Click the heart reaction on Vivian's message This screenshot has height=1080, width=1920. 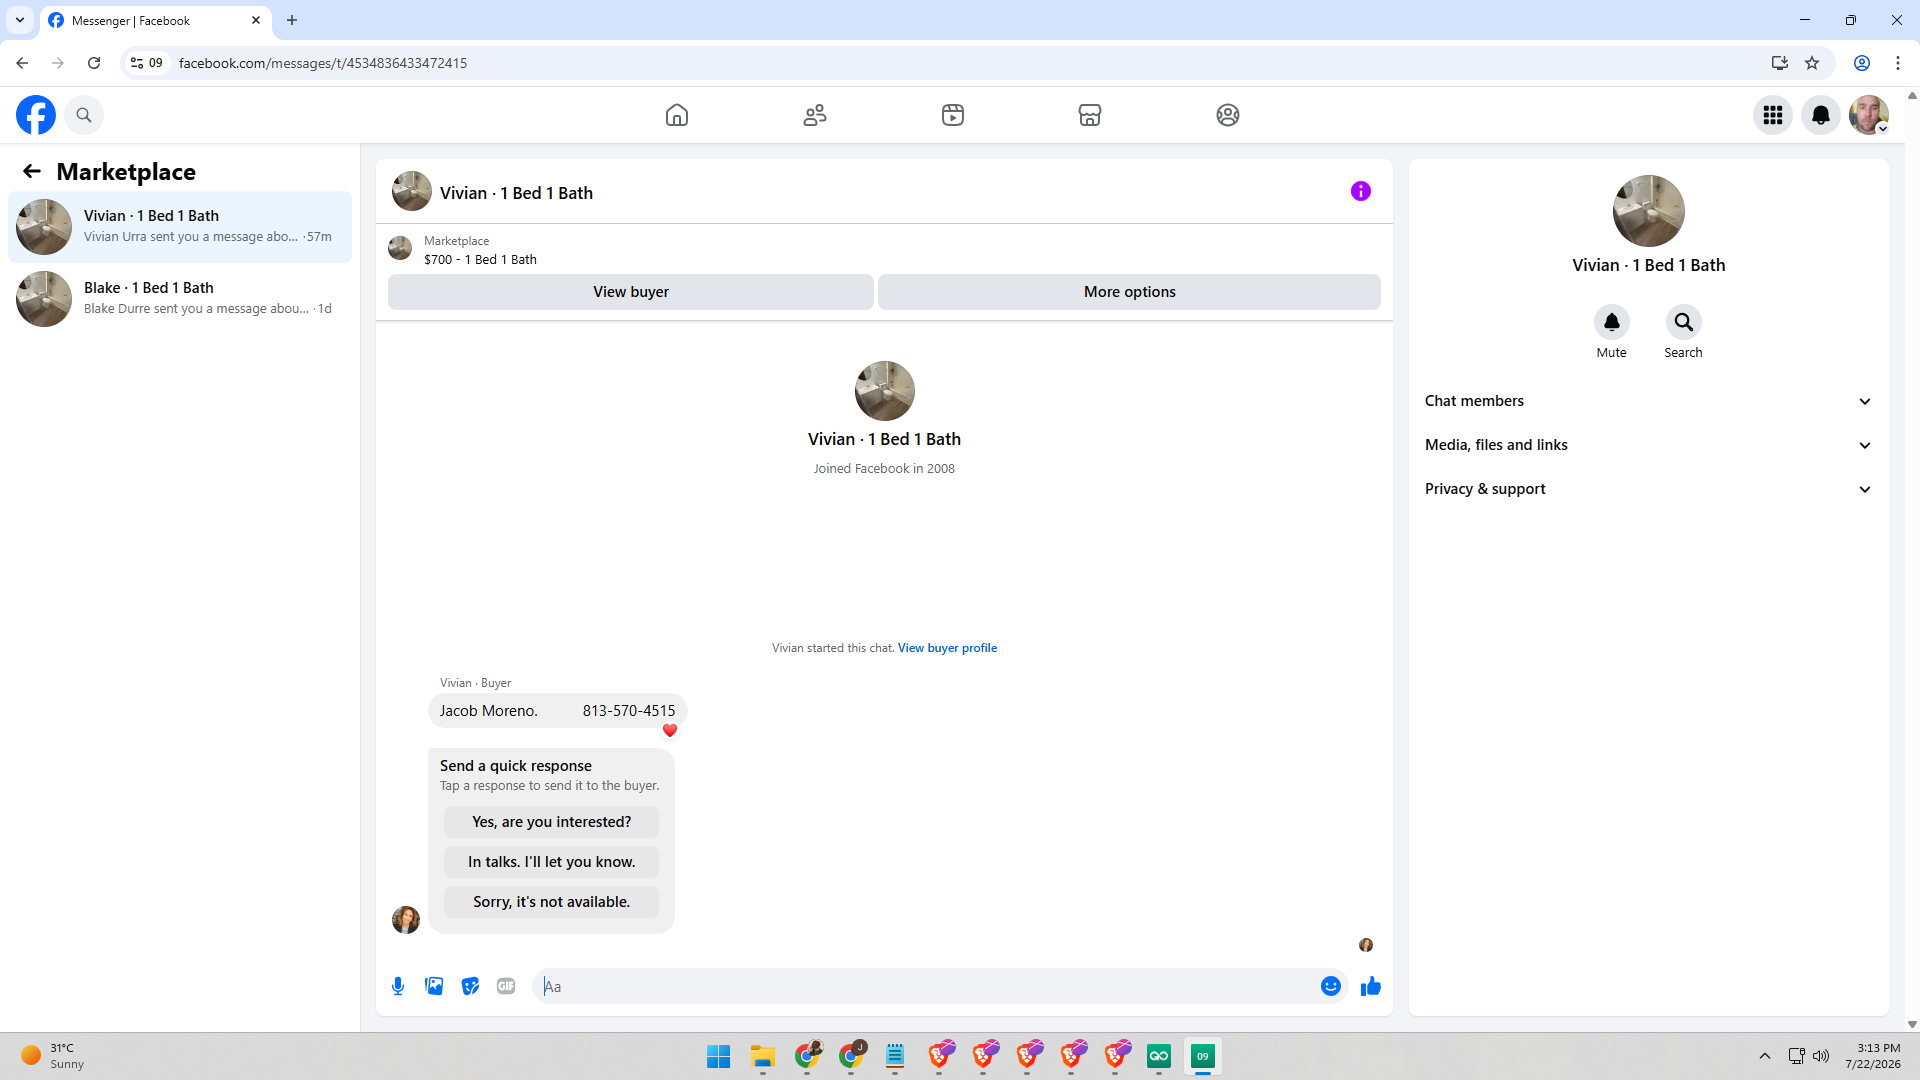point(670,731)
